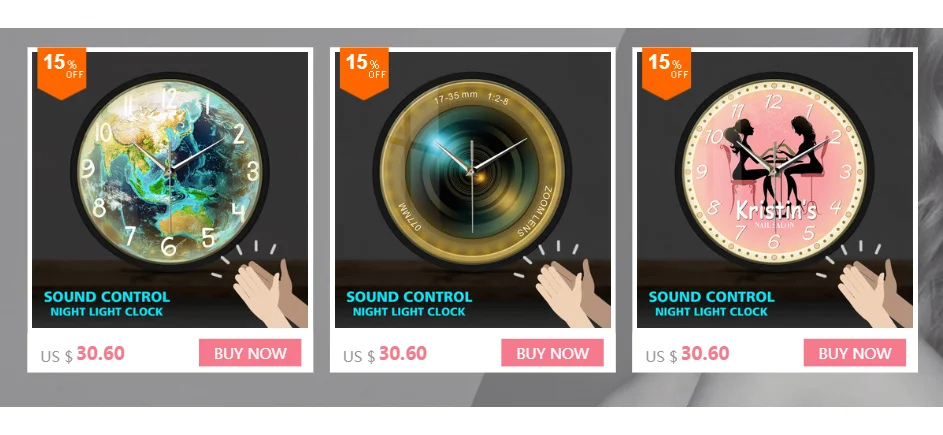Screen dimensions: 943x435
Task: Click 15% off badge on globe clock
Action: tap(62, 72)
